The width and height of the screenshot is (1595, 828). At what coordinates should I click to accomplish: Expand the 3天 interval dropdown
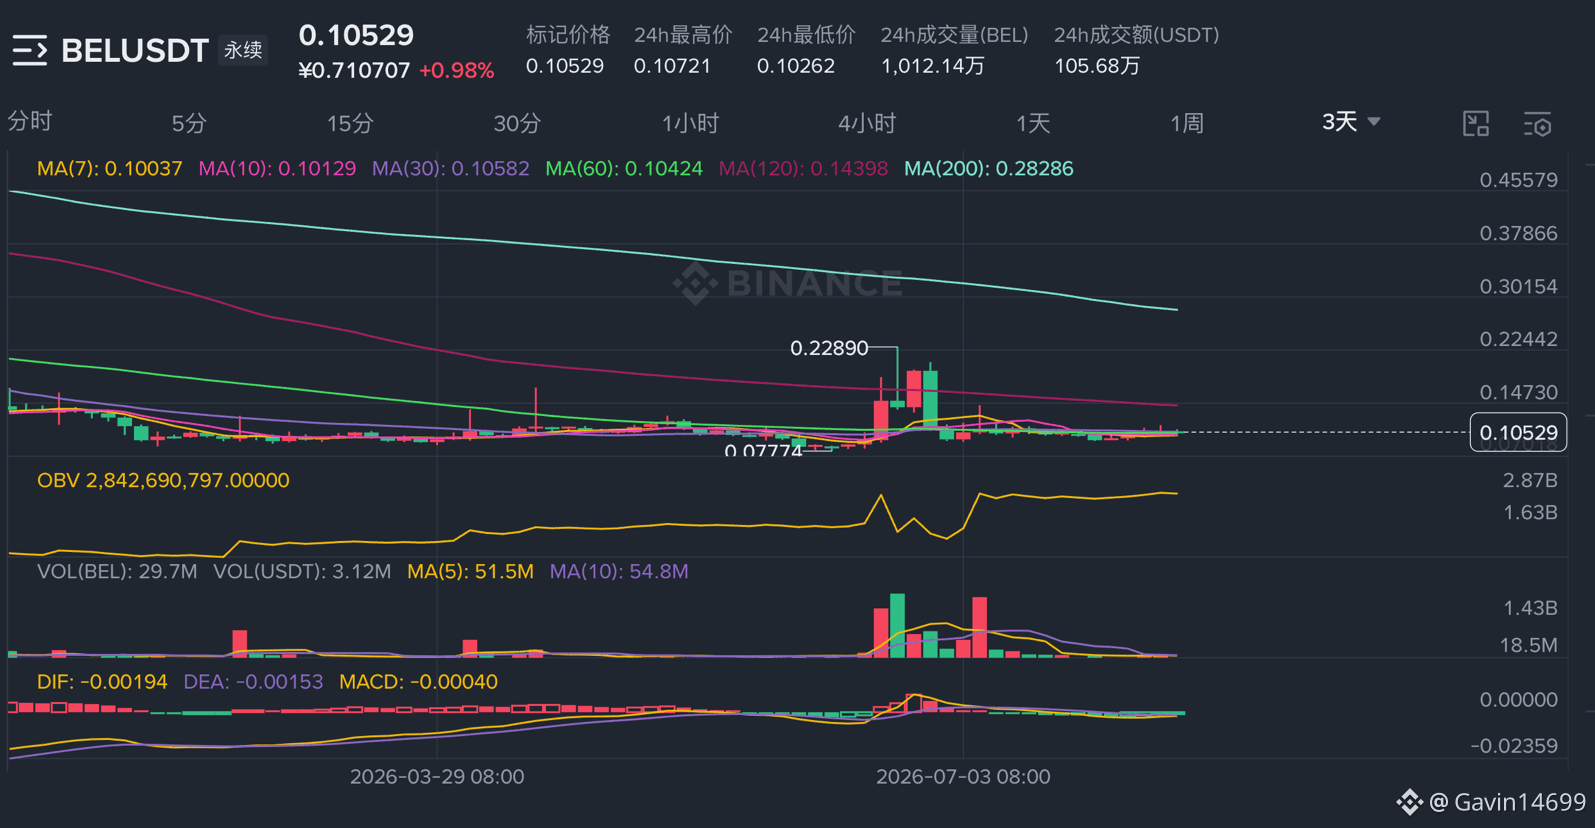click(x=1351, y=122)
